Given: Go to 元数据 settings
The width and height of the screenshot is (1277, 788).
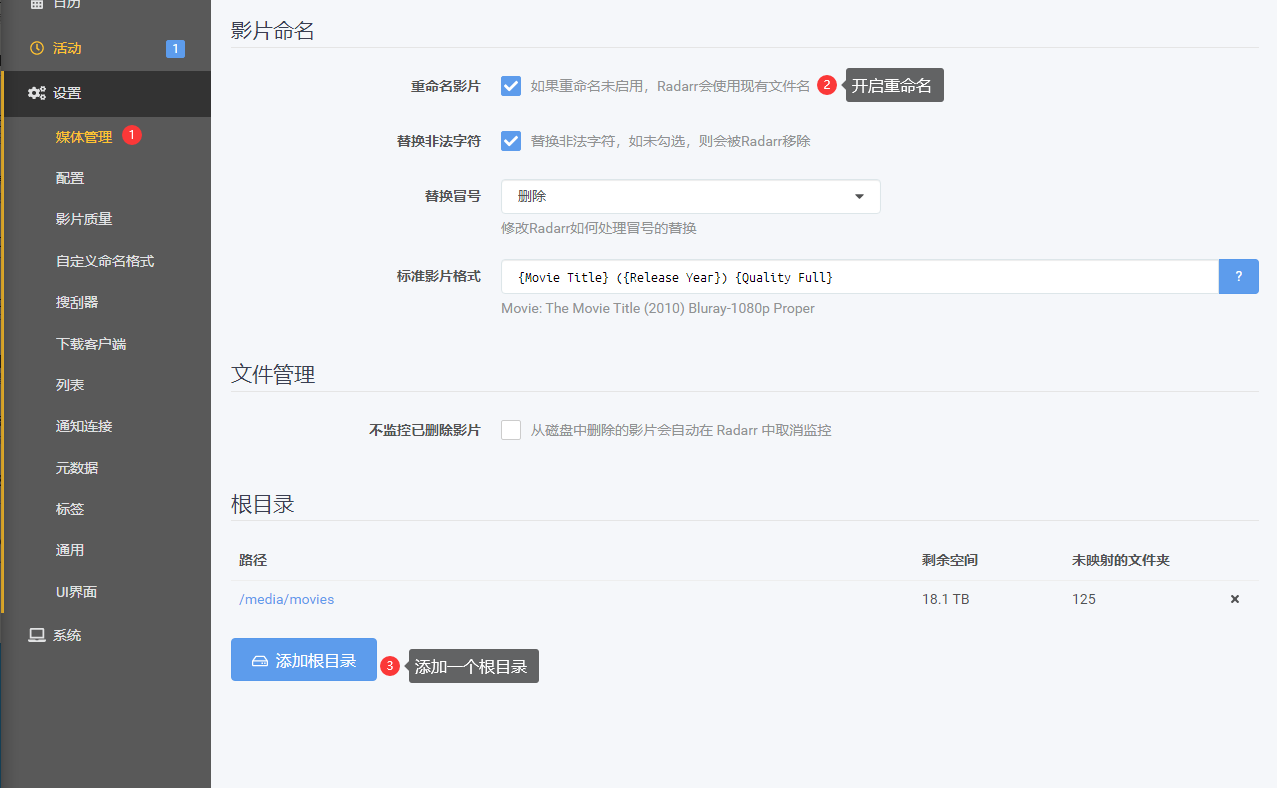Looking at the screenshot, I should click(x=77, y=468).
